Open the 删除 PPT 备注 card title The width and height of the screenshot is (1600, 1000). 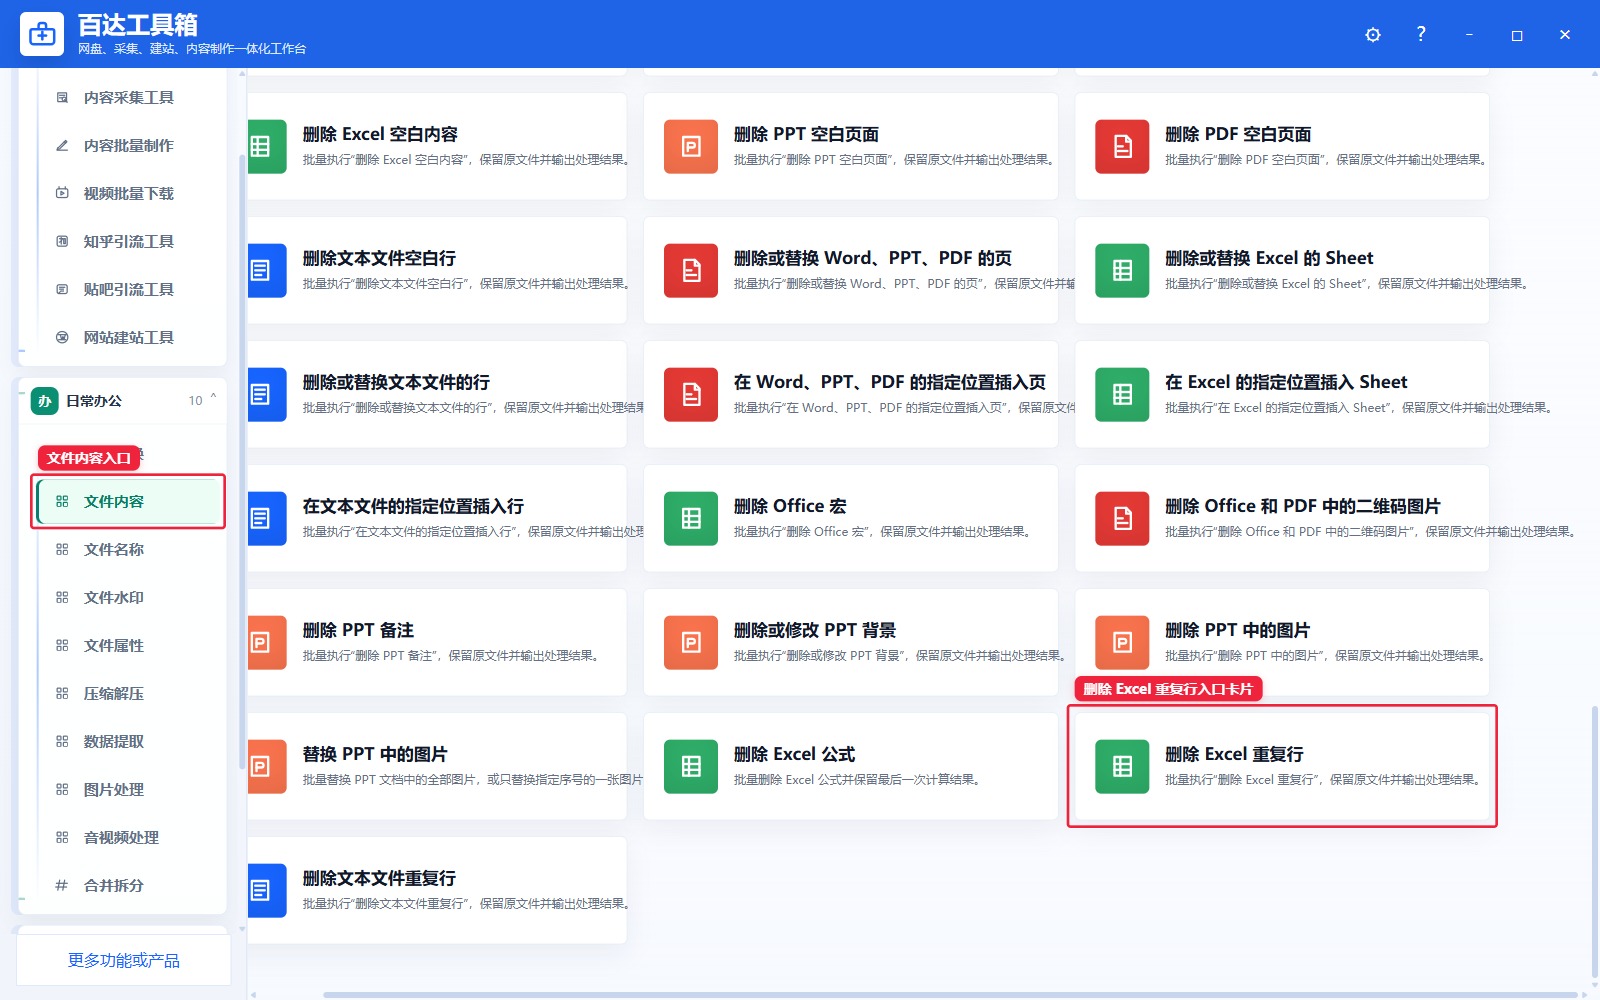(x=358, y=630)
